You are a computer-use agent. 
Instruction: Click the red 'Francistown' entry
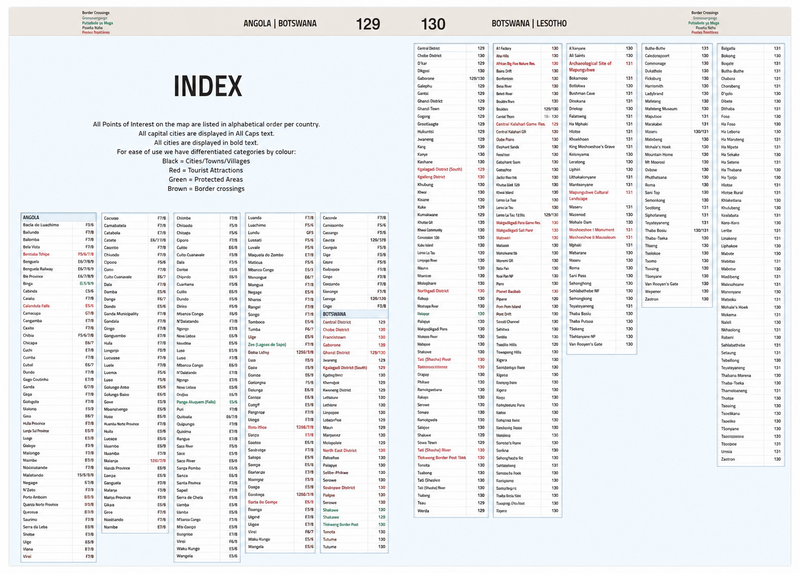(334, 337)
